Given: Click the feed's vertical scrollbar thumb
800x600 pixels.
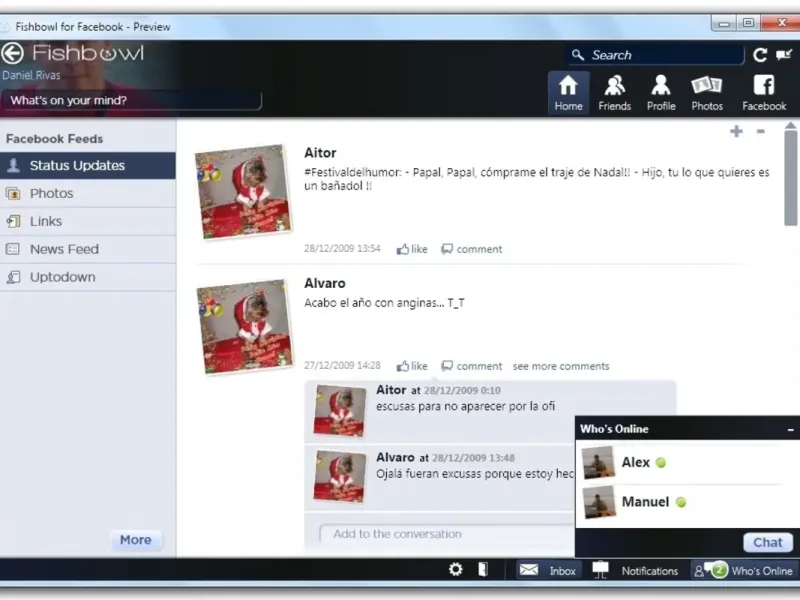Looking at the screenshot, I should (x=791, y=178).
